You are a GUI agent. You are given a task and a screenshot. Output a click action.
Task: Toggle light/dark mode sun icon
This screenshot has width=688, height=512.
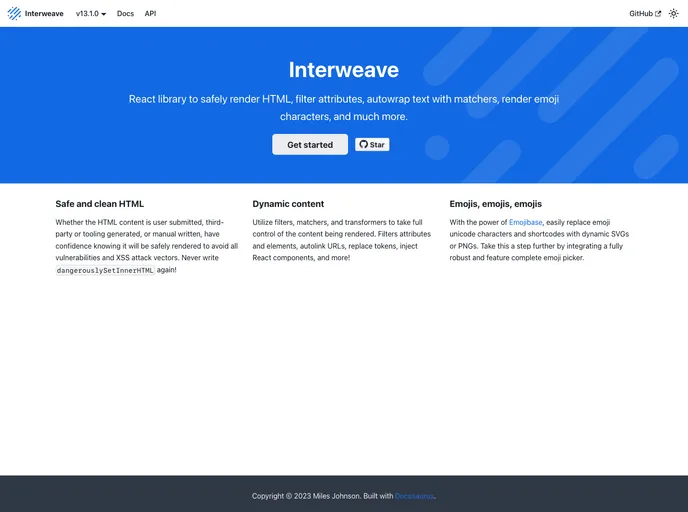674,14
